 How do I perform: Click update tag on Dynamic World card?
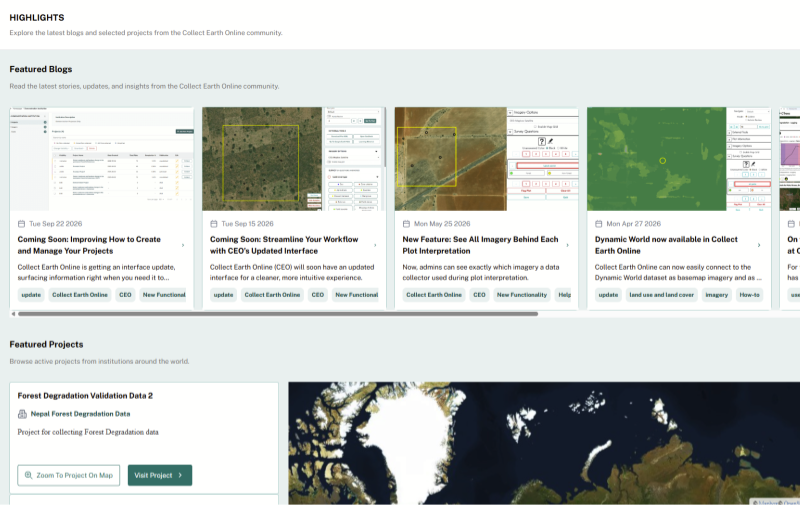coord(608,295)
